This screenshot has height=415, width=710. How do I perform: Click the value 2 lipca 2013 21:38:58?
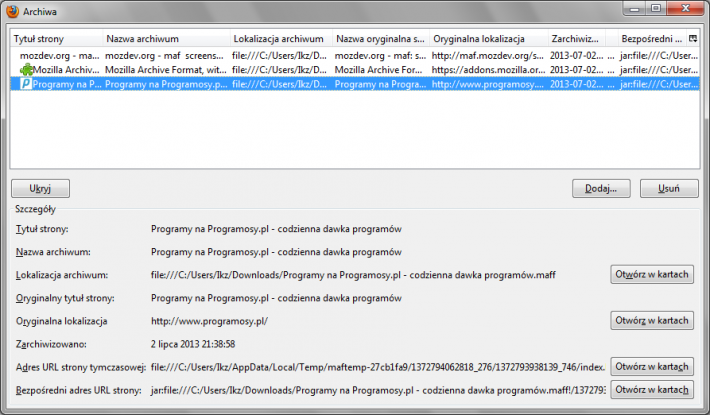[193, 344]
